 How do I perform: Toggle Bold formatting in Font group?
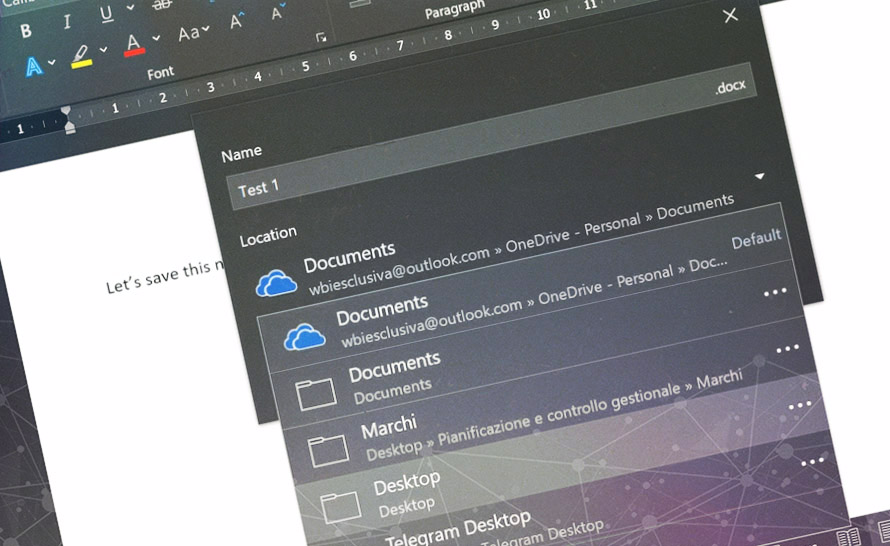pyautogui.click(x=26, y=31)
